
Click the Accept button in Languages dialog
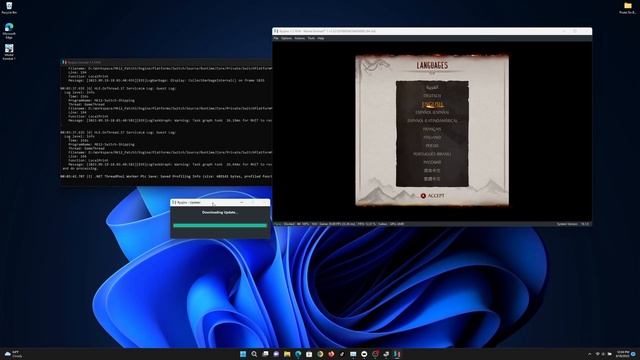(x=432, y=196)
